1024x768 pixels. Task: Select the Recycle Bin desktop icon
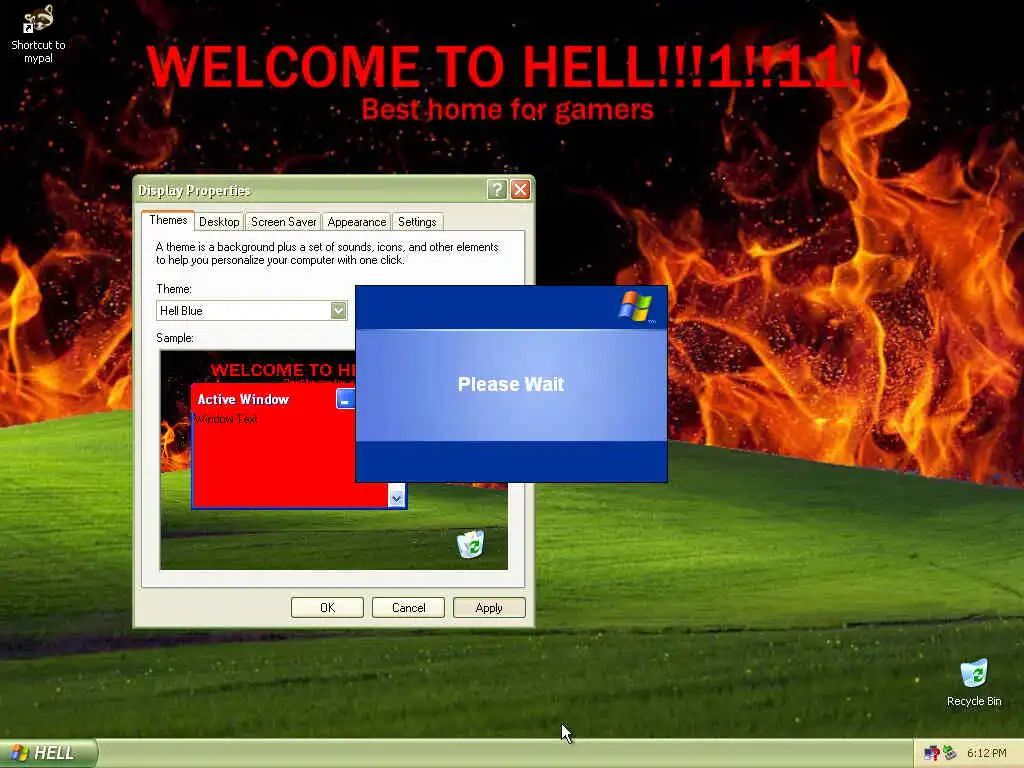(x=974, y=682)
